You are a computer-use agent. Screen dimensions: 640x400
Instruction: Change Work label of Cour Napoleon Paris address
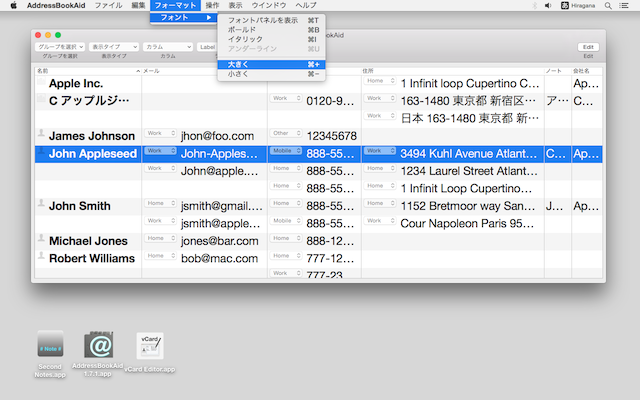coord(380,221)
